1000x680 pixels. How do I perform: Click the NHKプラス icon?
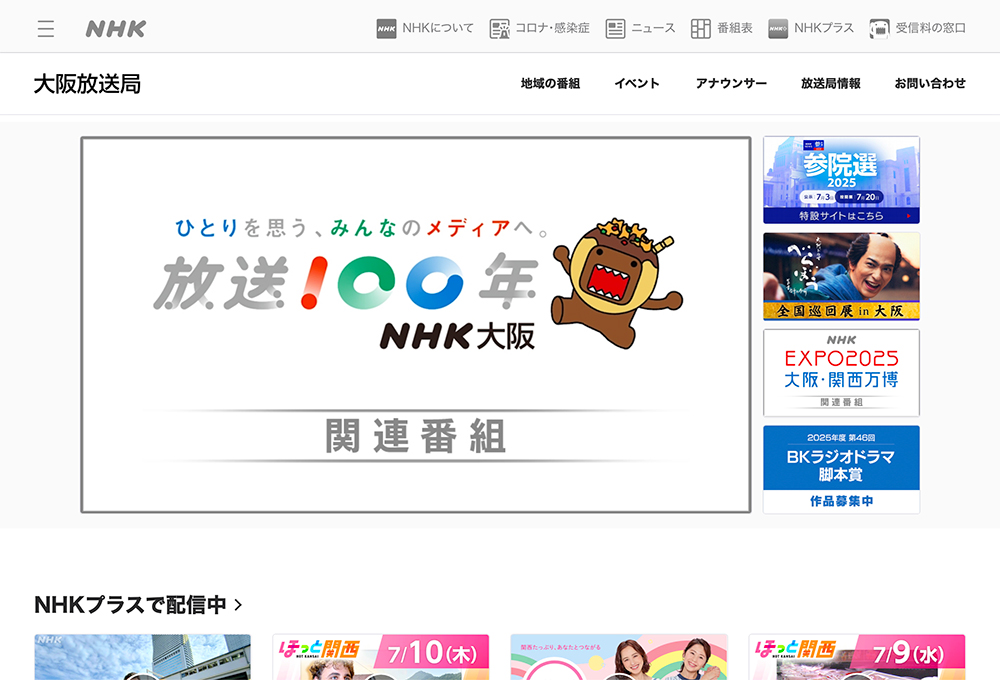(778, 29)
